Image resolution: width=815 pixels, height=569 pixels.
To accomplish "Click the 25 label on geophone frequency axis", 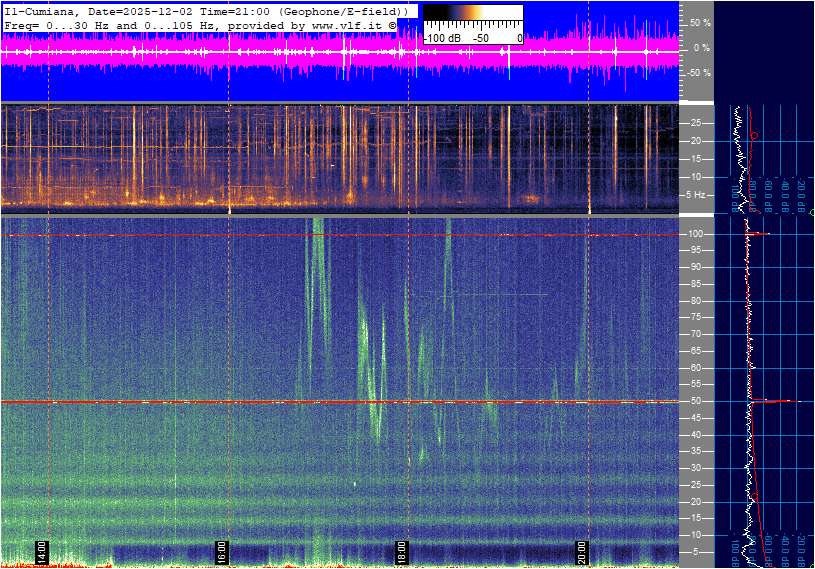I will point(697,123).
